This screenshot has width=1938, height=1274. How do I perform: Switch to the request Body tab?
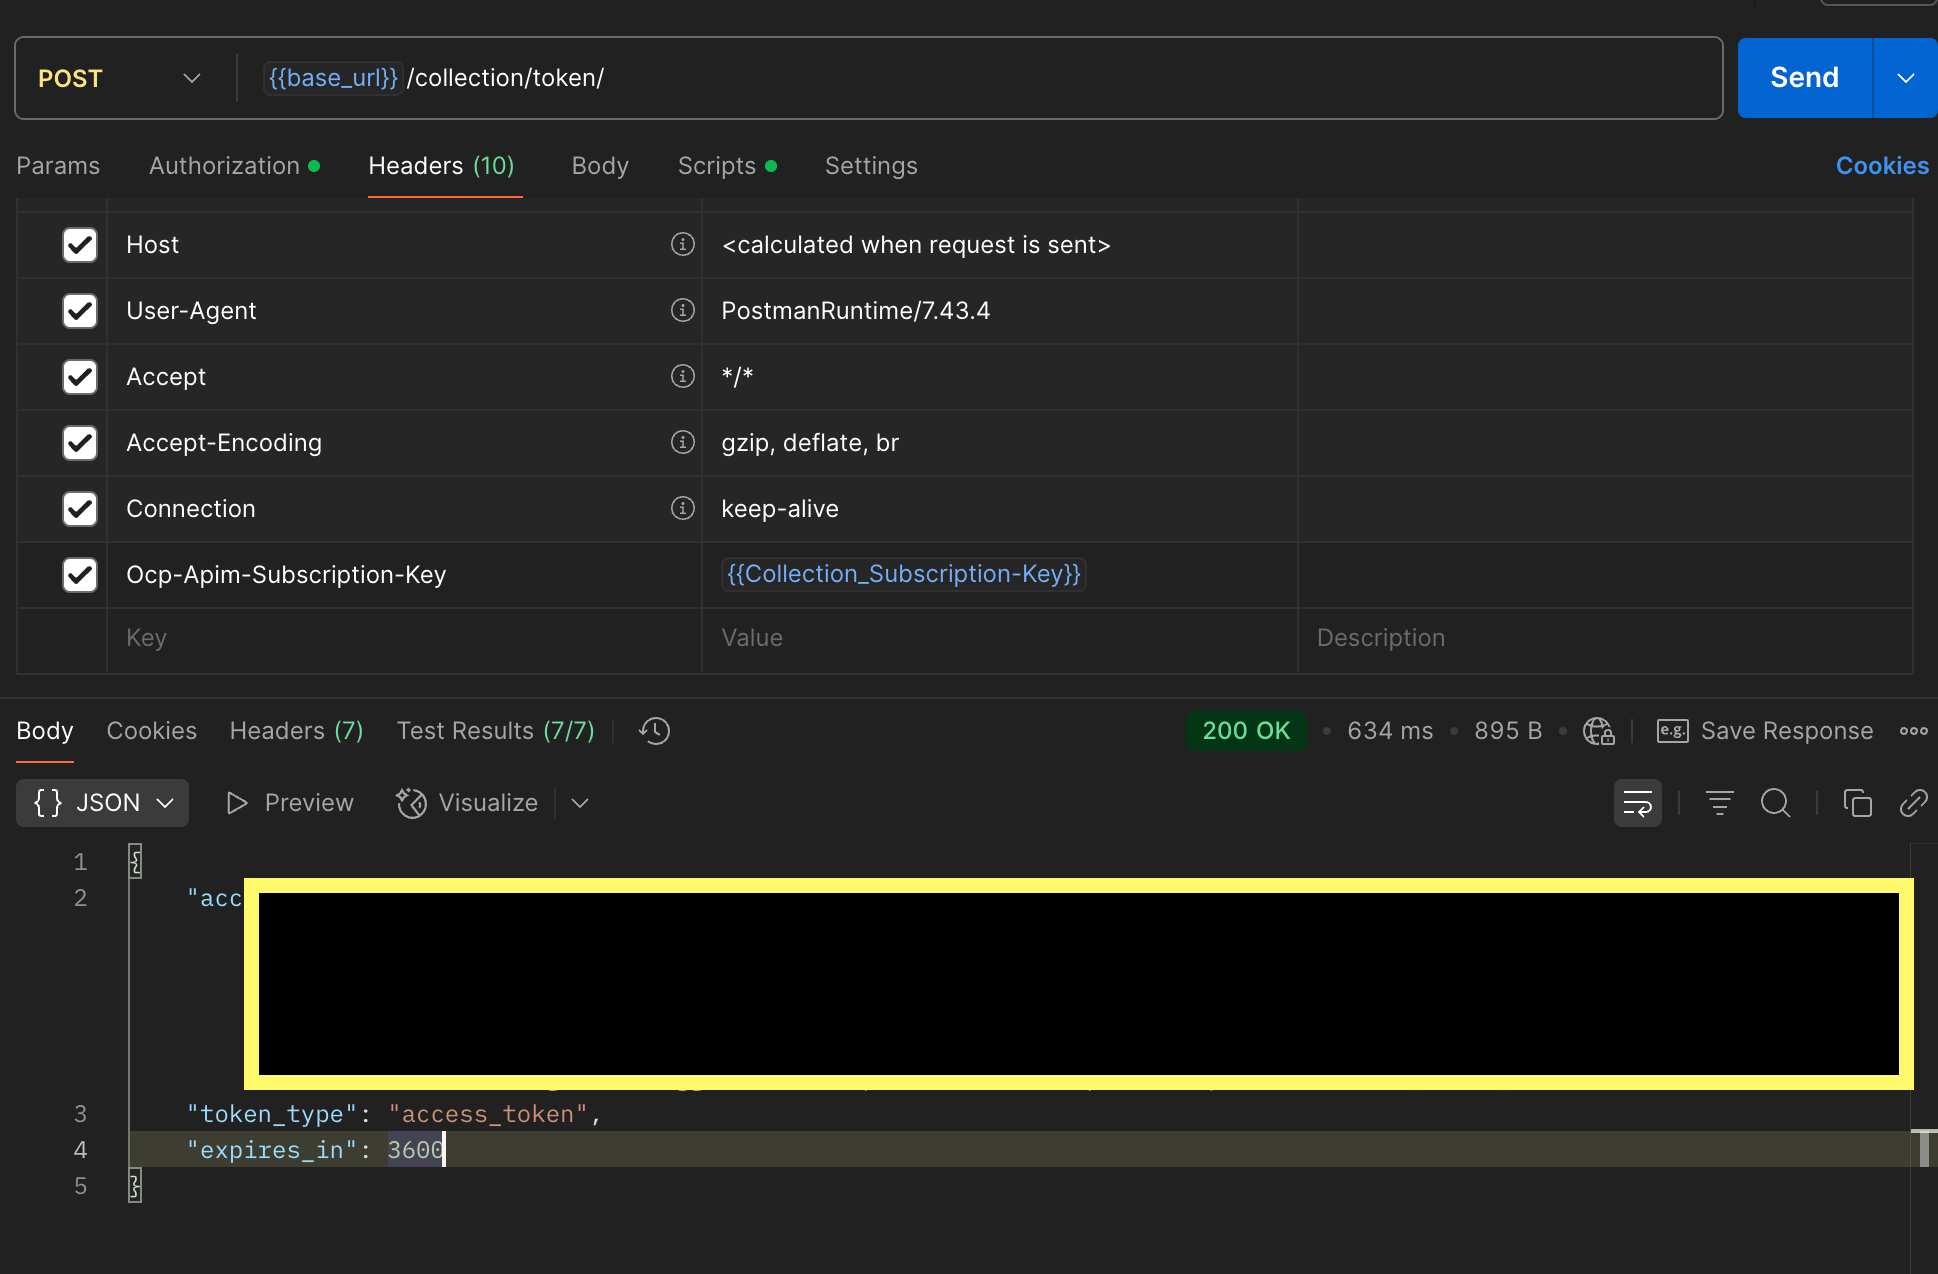(600, 166)
